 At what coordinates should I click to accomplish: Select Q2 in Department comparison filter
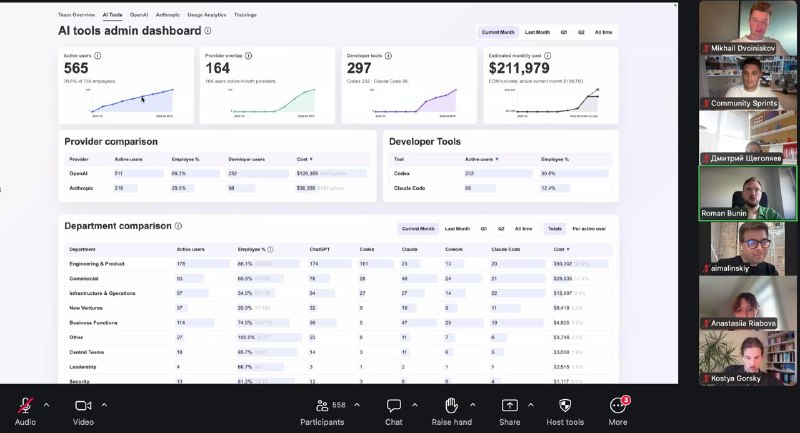click(501, 228)
